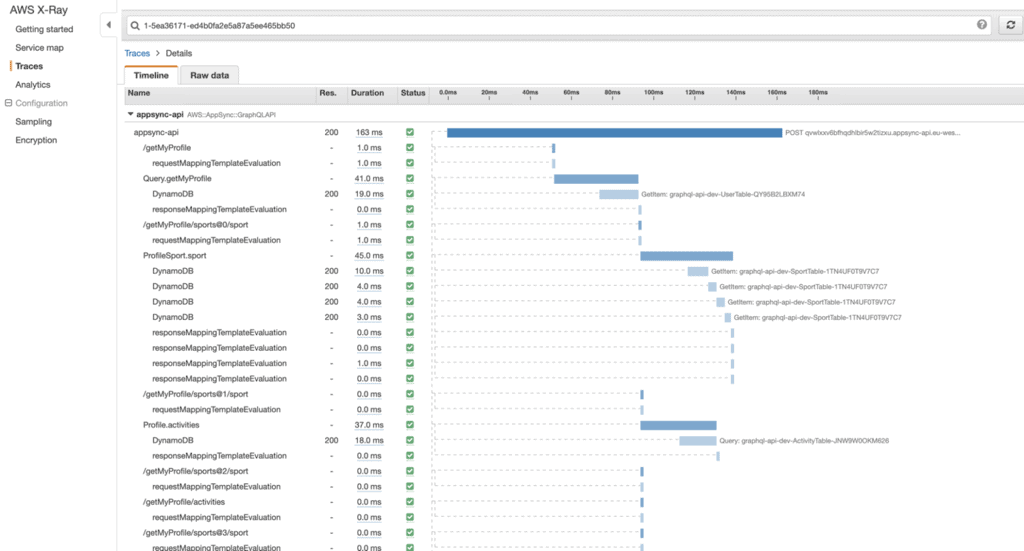Open the help question mark icon
This screenshot has width=1024, height=551.
[982, 25]
